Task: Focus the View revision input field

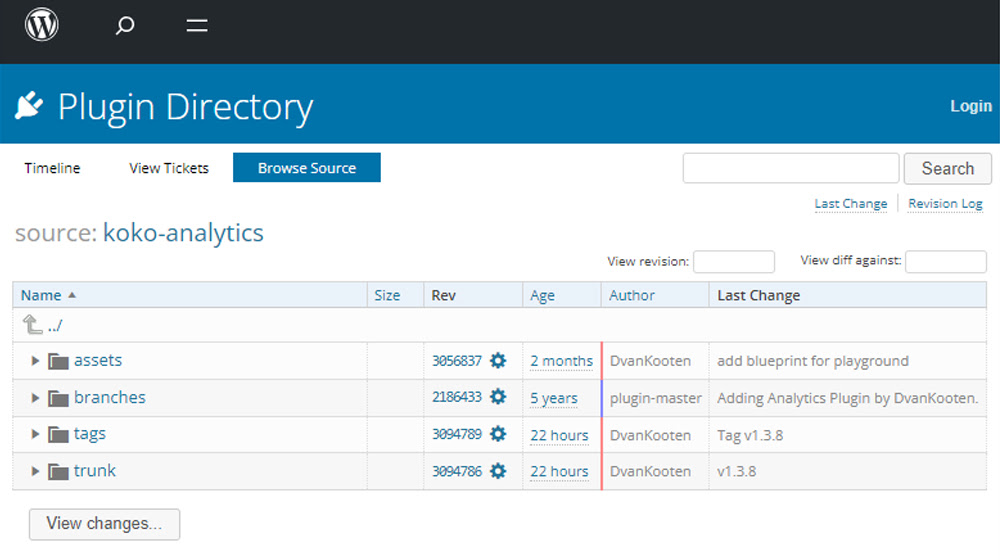Action: tap(734, 262)
